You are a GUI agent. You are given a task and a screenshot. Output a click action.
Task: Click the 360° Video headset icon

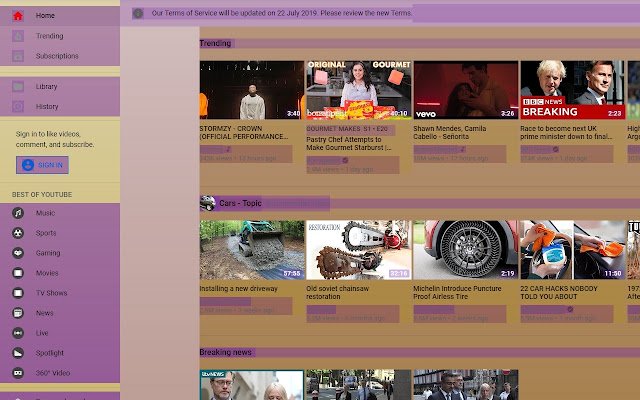[x=18, y=373]
